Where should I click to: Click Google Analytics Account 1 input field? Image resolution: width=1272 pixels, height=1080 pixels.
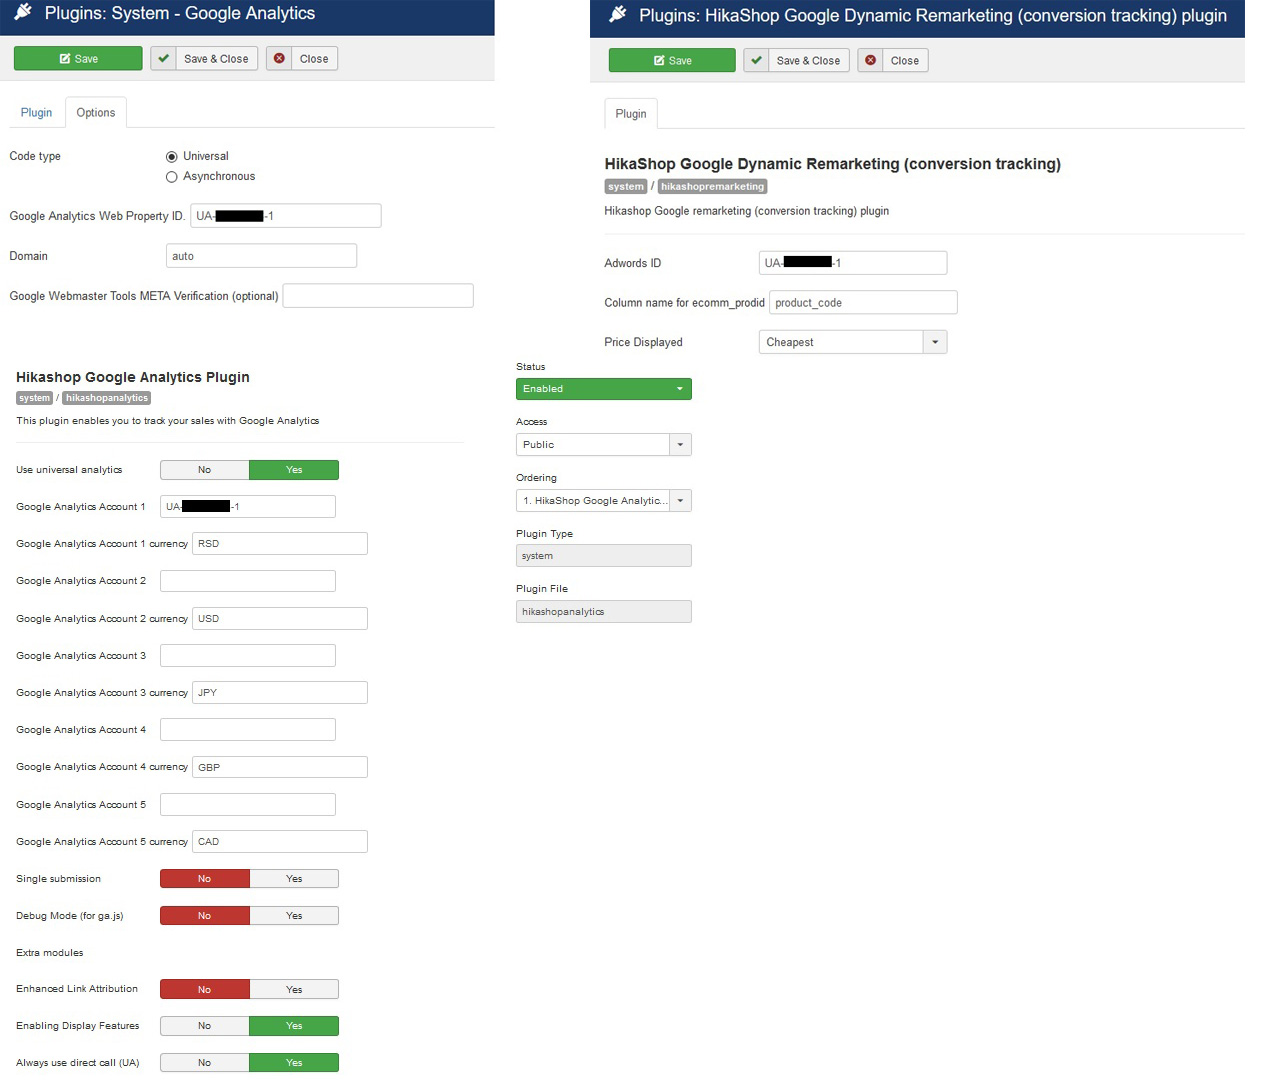[248, 507]
